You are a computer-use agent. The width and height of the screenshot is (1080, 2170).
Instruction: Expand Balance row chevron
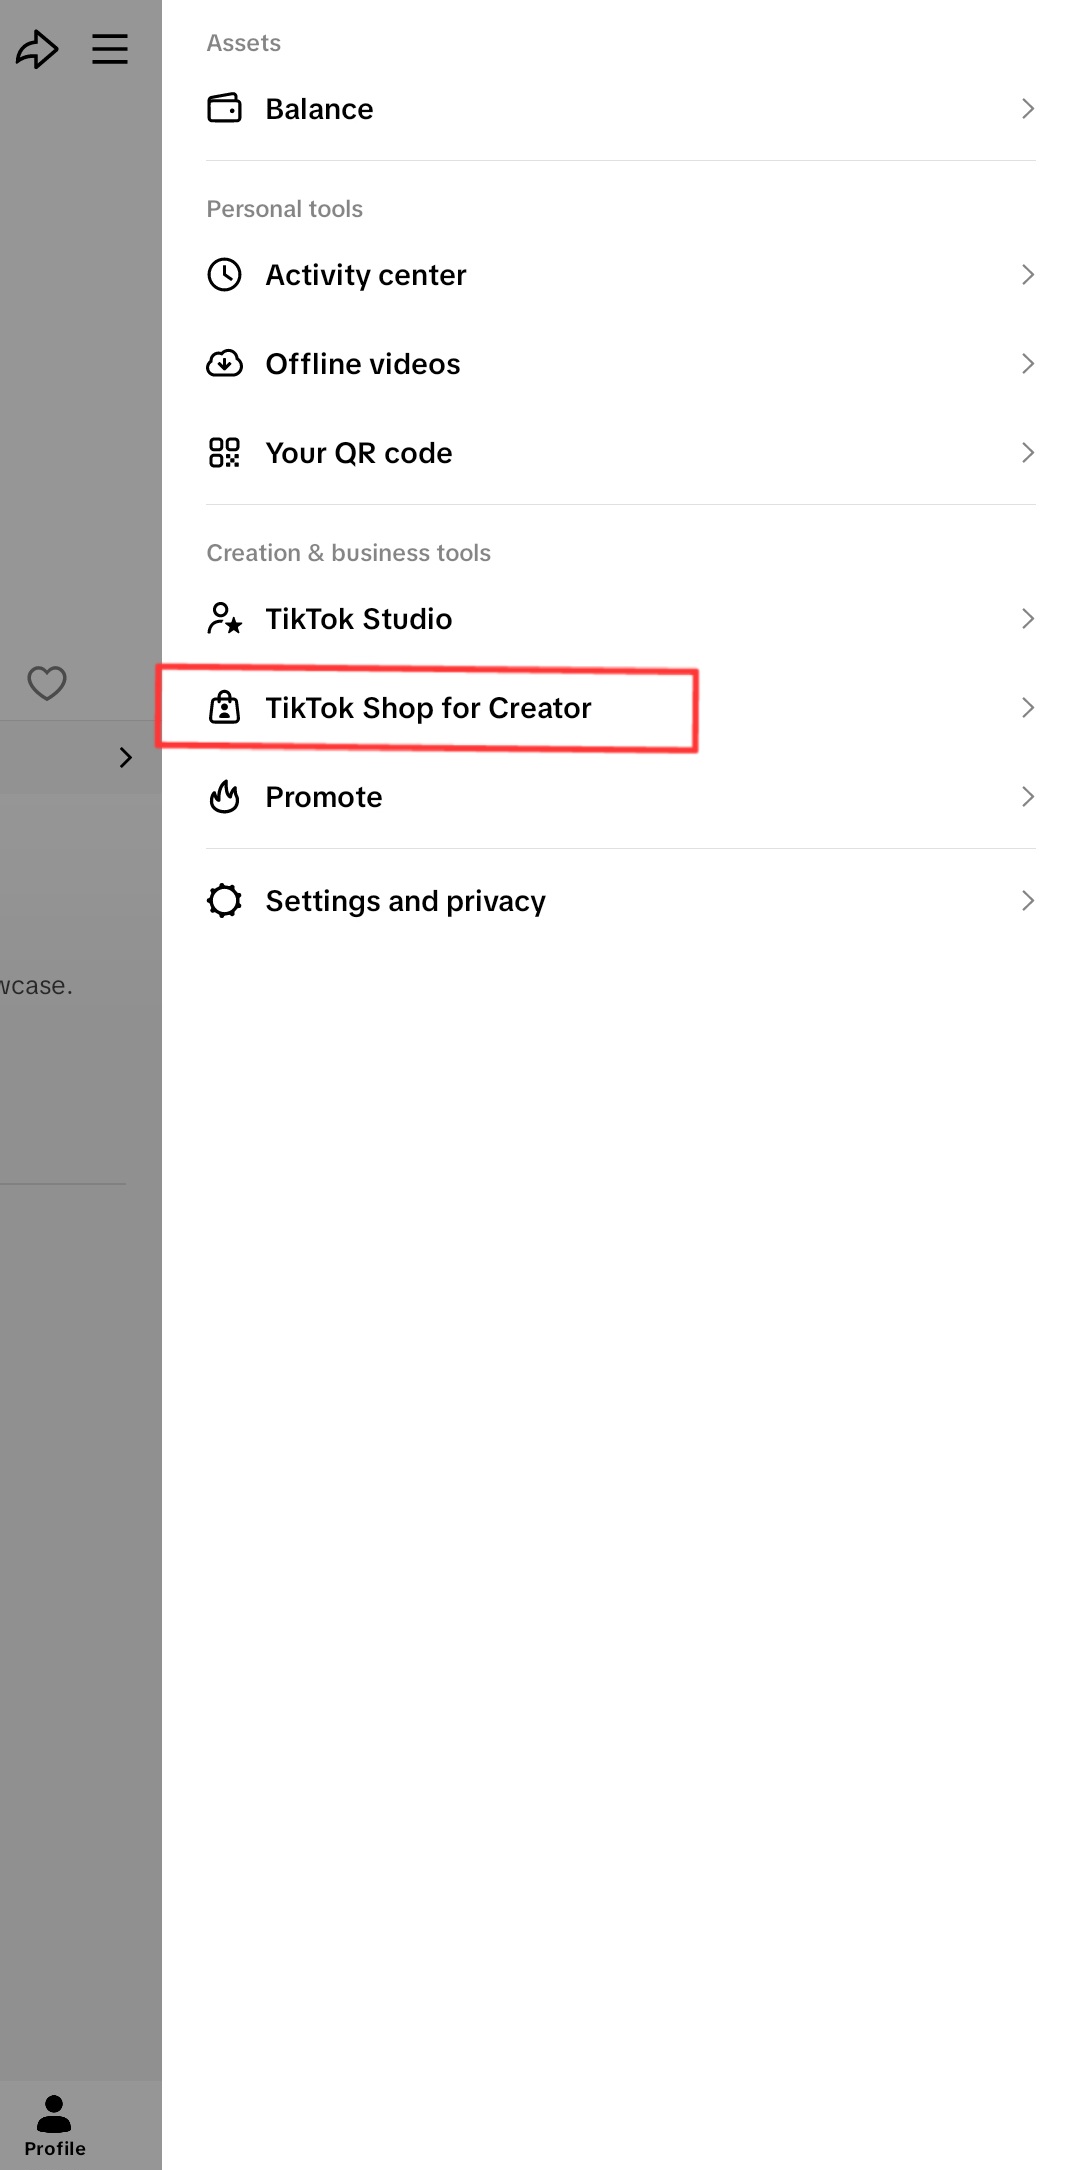tap(1027, 108)
